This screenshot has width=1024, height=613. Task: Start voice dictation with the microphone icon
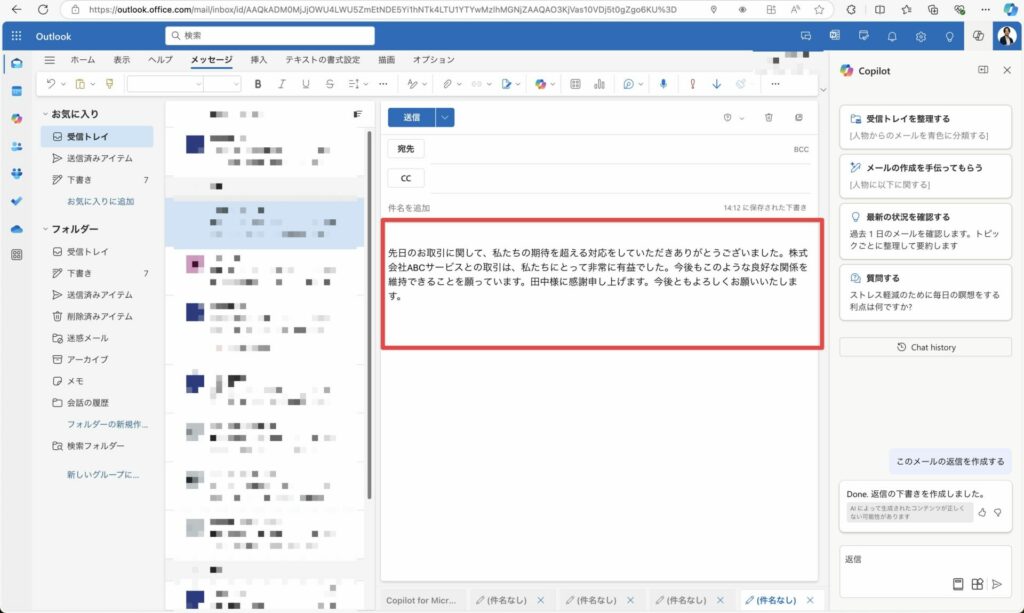663,84
